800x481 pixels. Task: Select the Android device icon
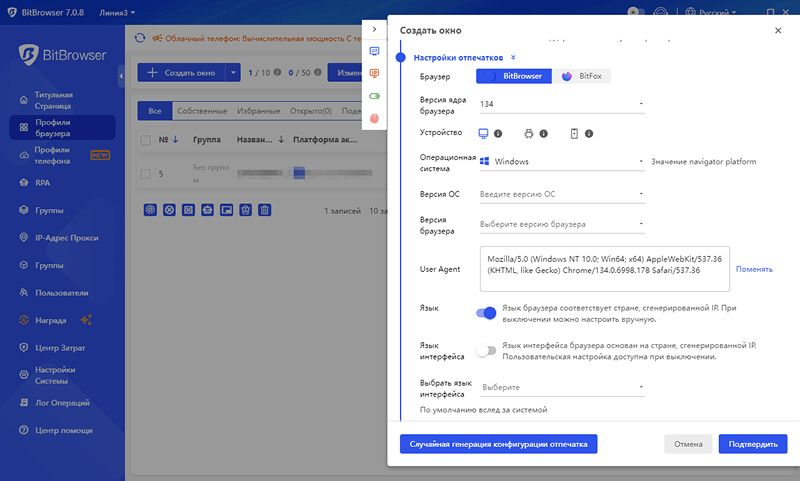pos(529,133)
